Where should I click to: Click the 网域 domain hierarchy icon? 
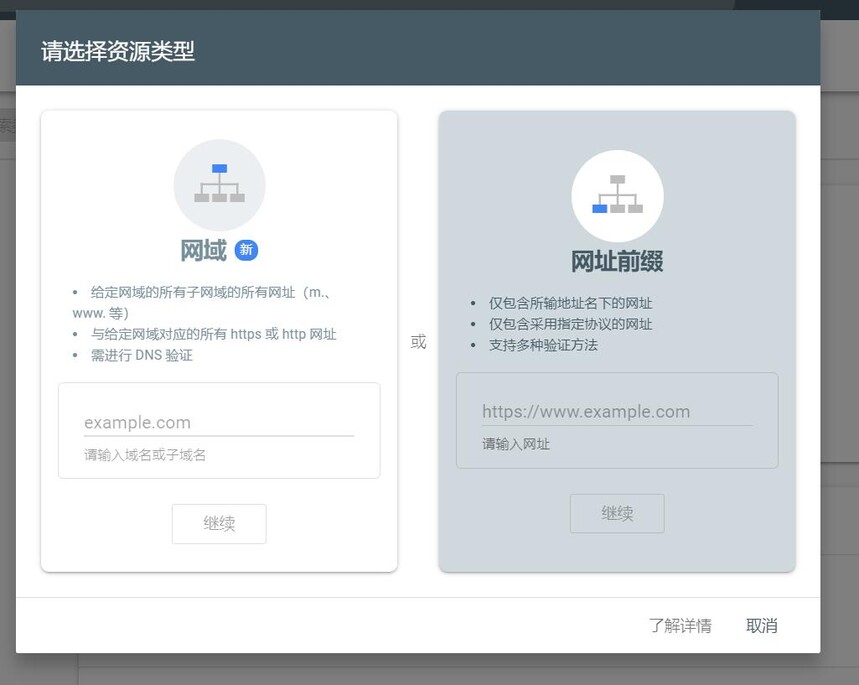pos(219,185)
